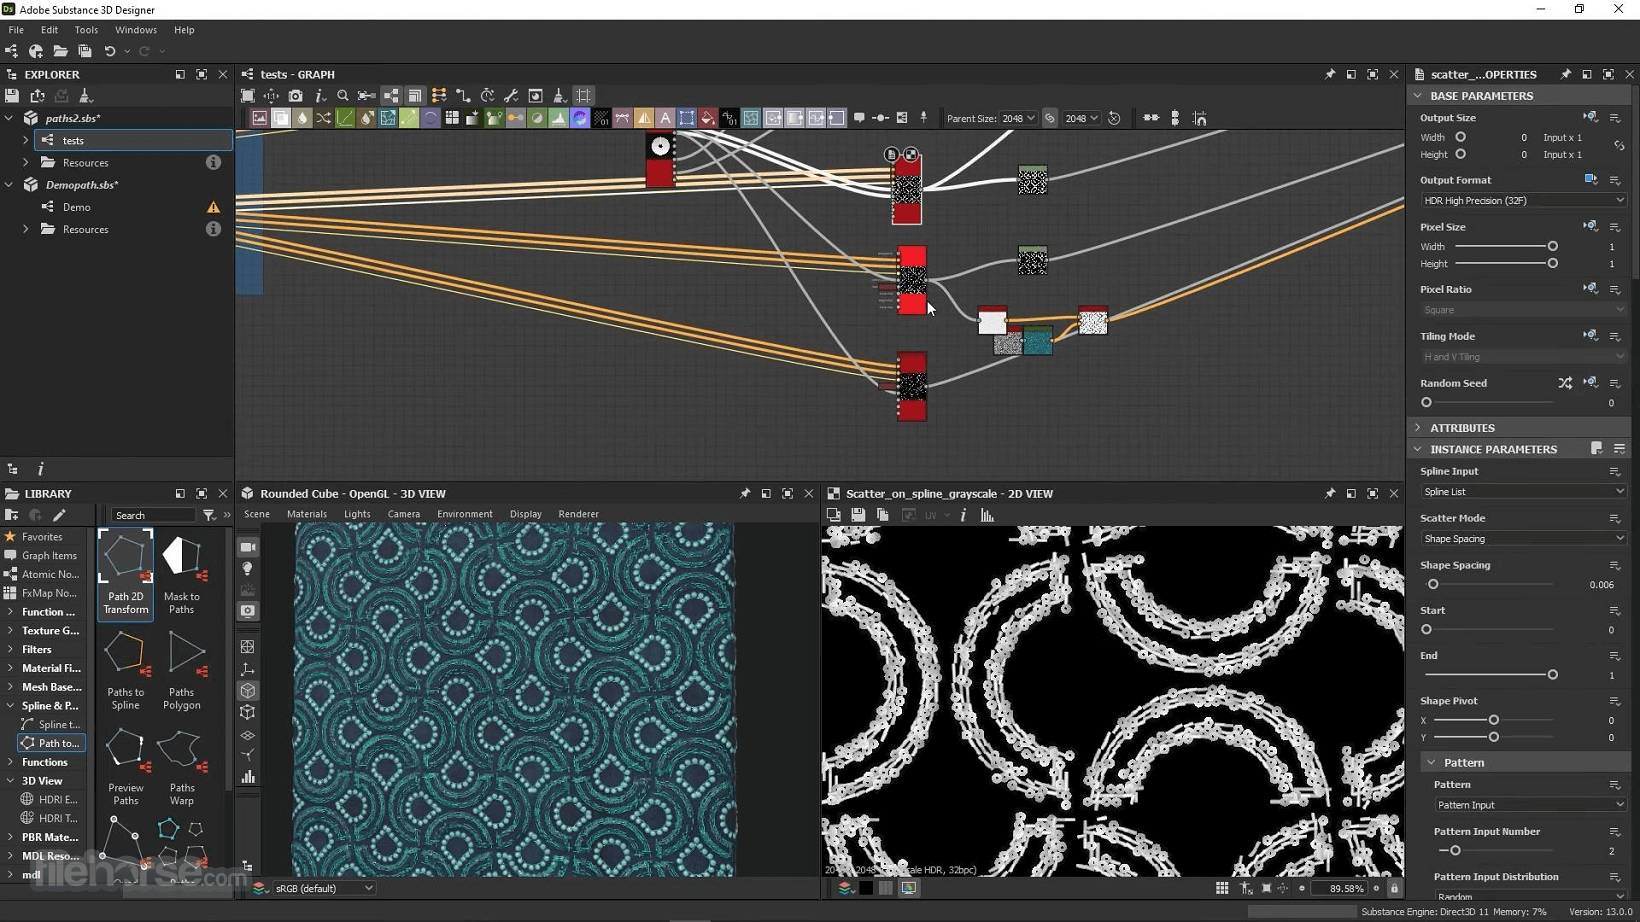Open the Scatter Mode dropdown
1640x922 pixels.
pos(1523,539)
